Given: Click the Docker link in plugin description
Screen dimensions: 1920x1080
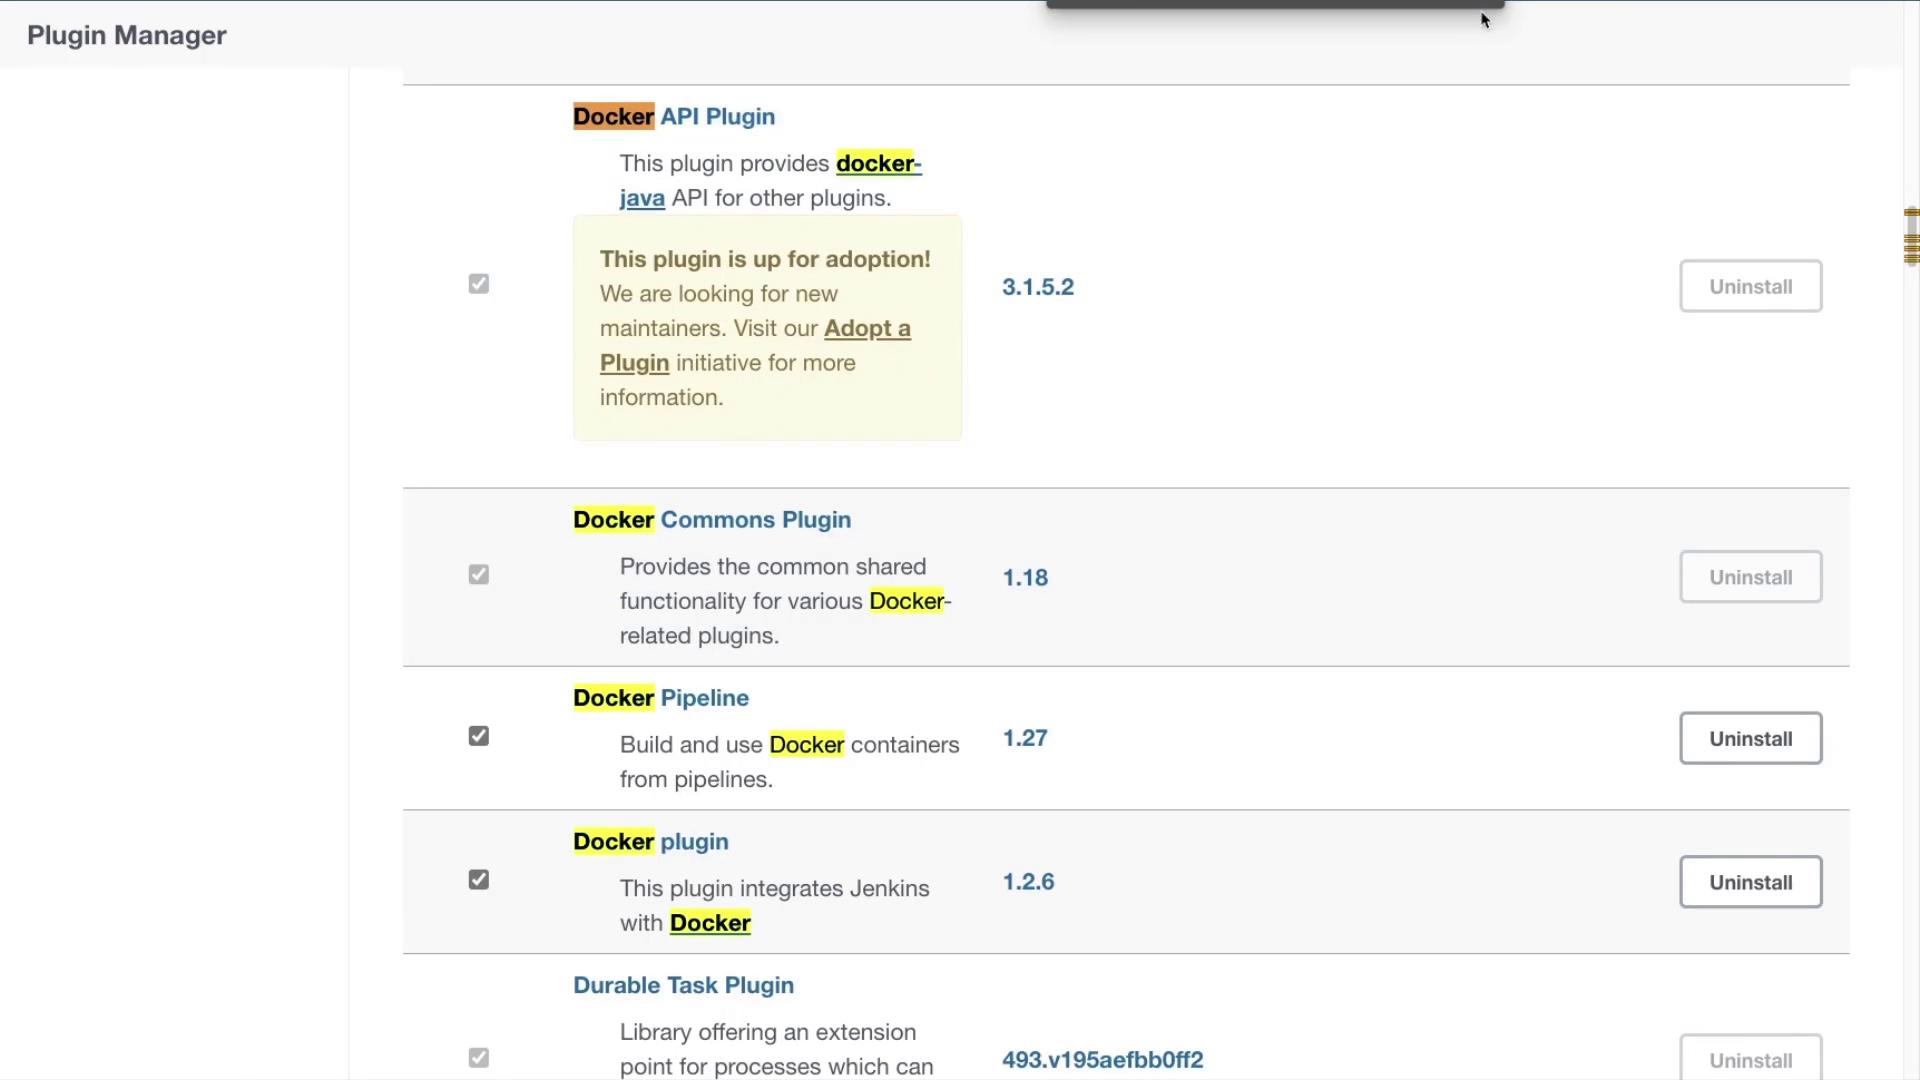Looking at the screenshot, I should coord(710,923).
